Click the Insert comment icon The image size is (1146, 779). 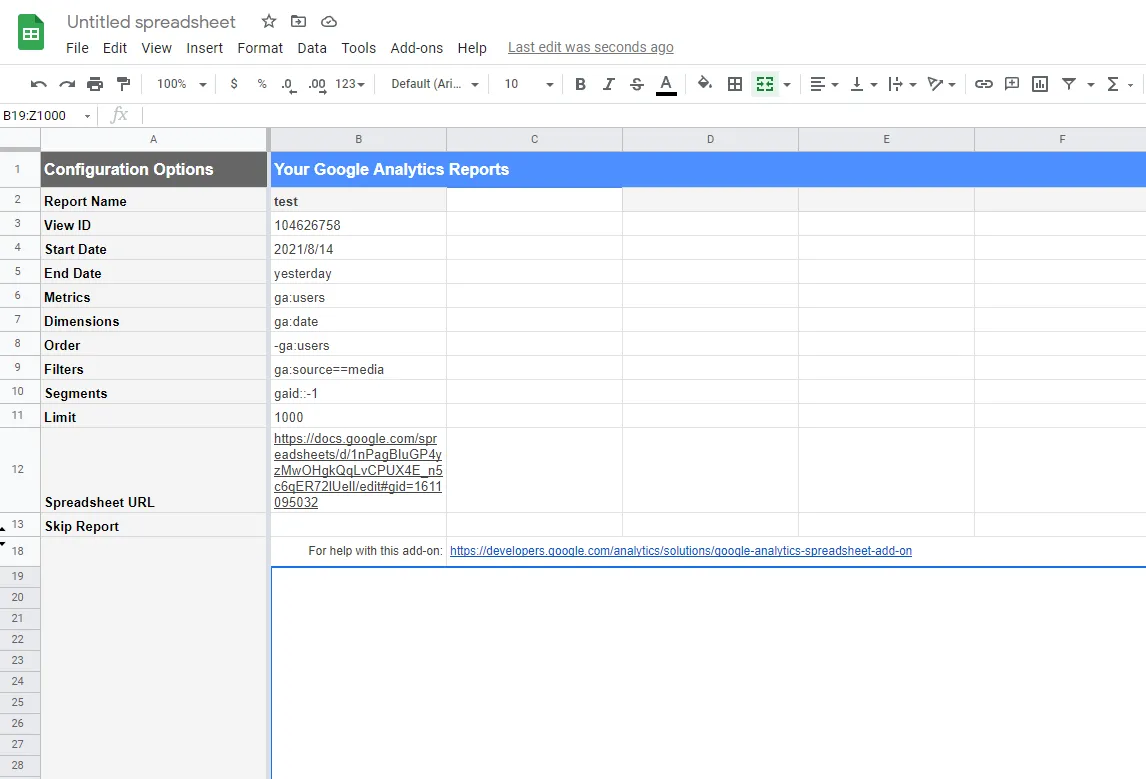(x=1012, y=84)
